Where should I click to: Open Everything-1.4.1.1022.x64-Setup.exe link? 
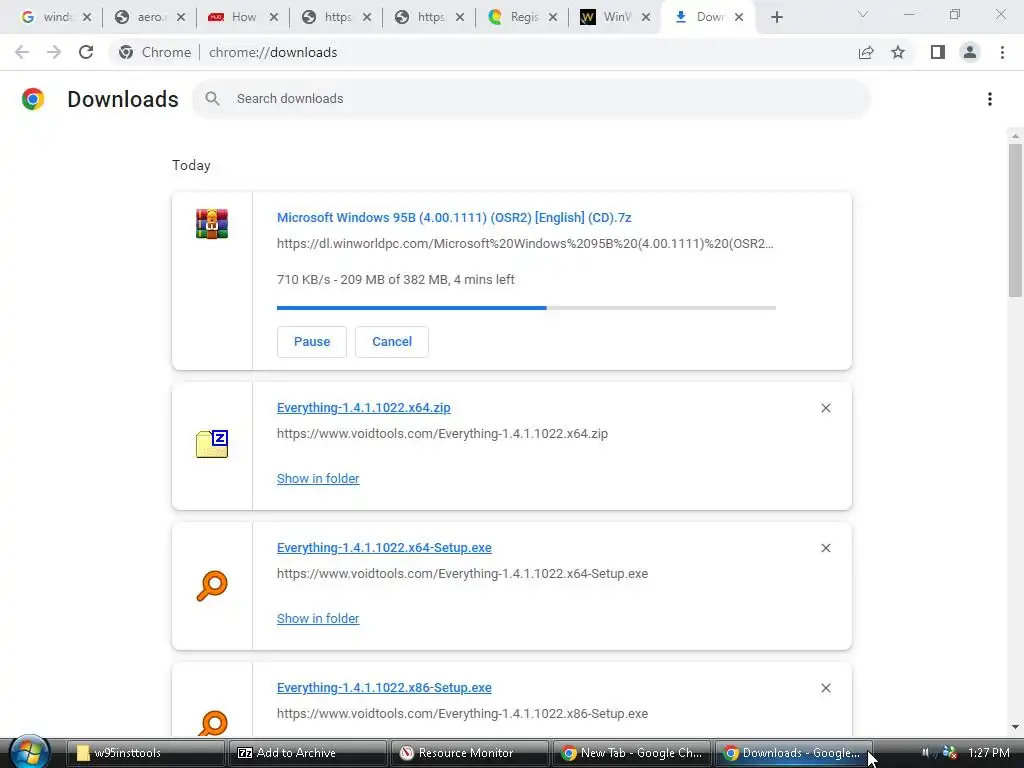384,548
